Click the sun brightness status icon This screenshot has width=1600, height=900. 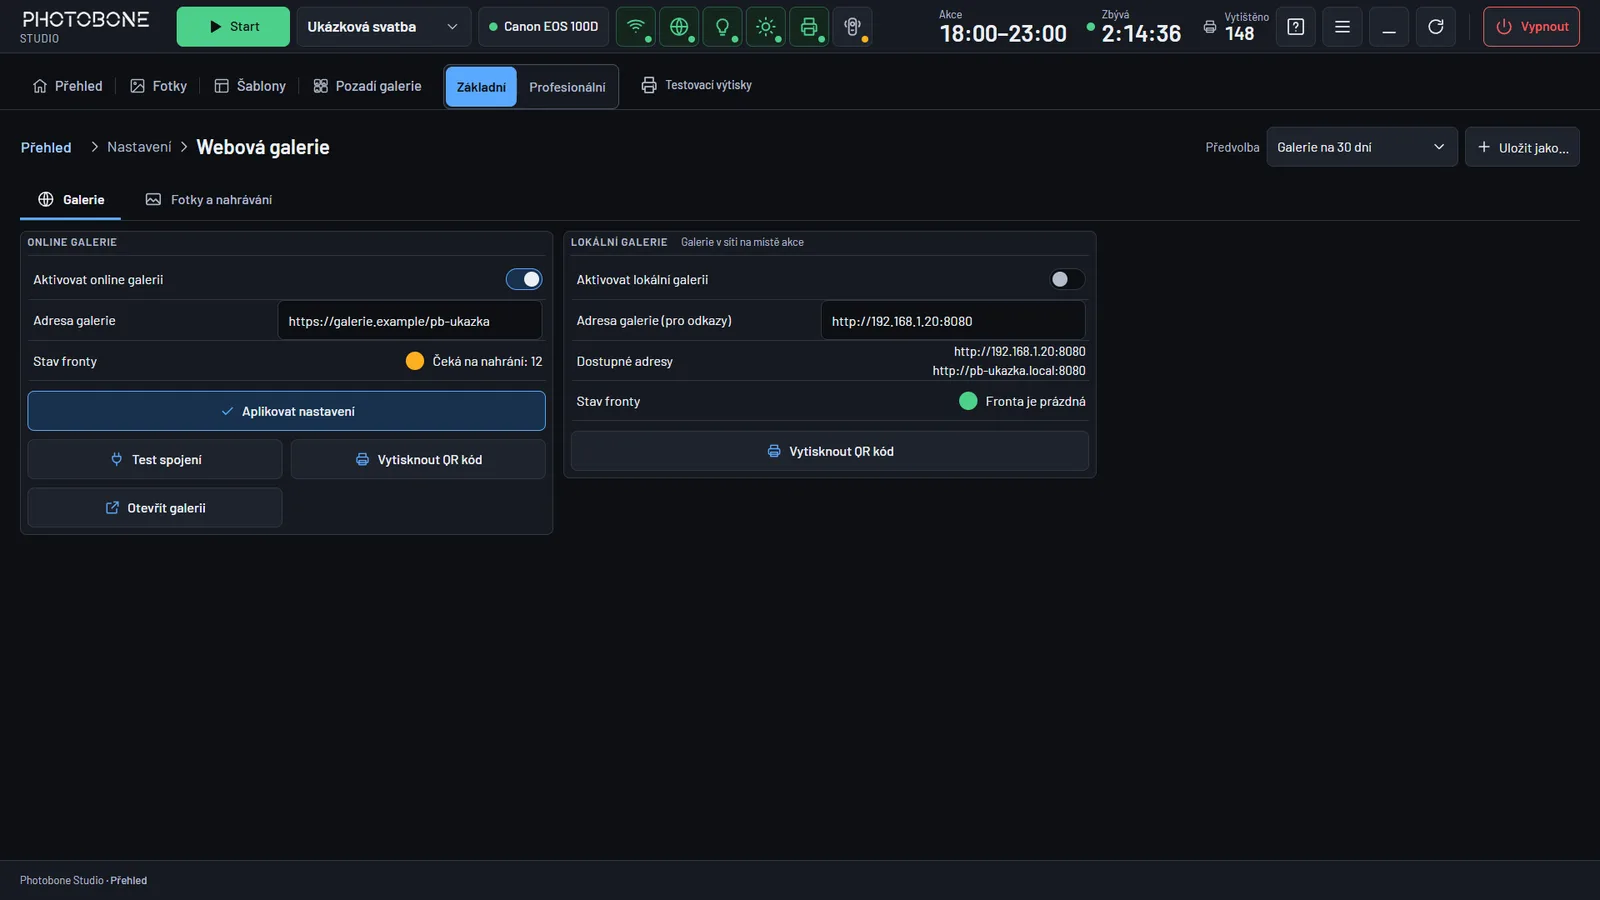[766, 27]
